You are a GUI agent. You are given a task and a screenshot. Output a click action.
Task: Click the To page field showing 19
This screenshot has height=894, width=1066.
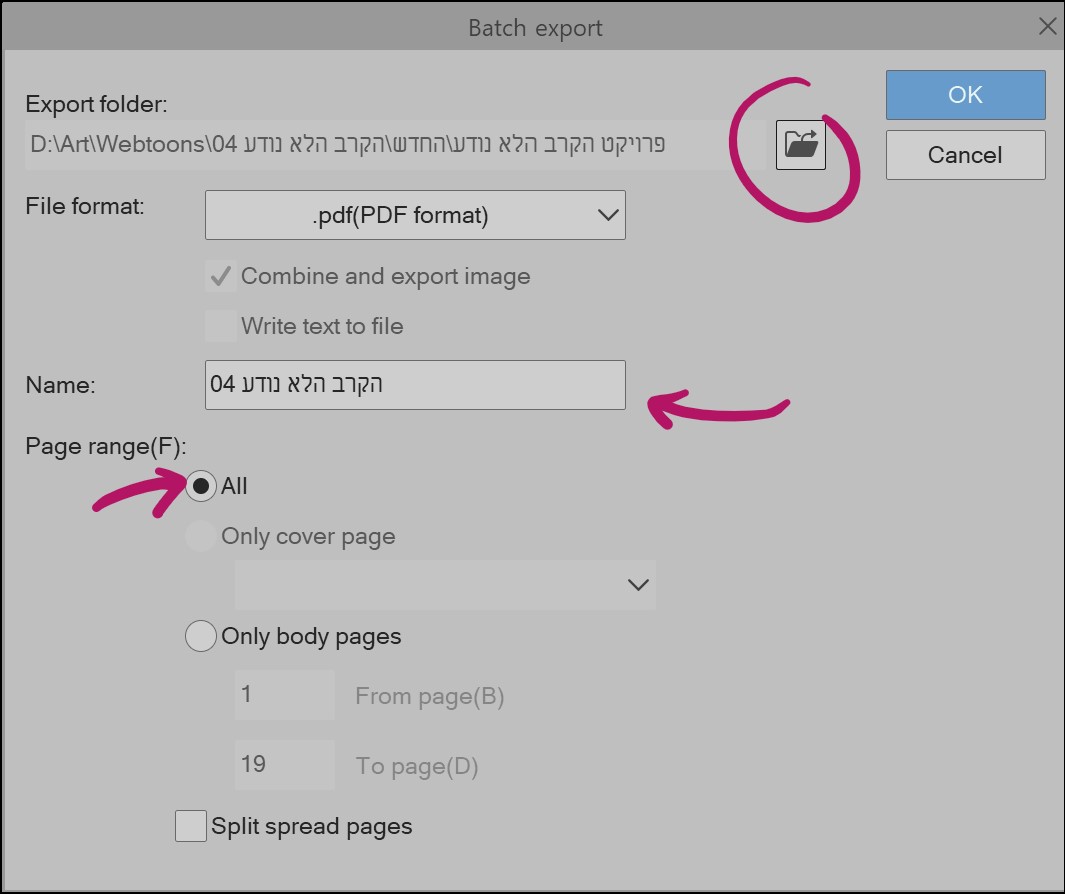284,764
